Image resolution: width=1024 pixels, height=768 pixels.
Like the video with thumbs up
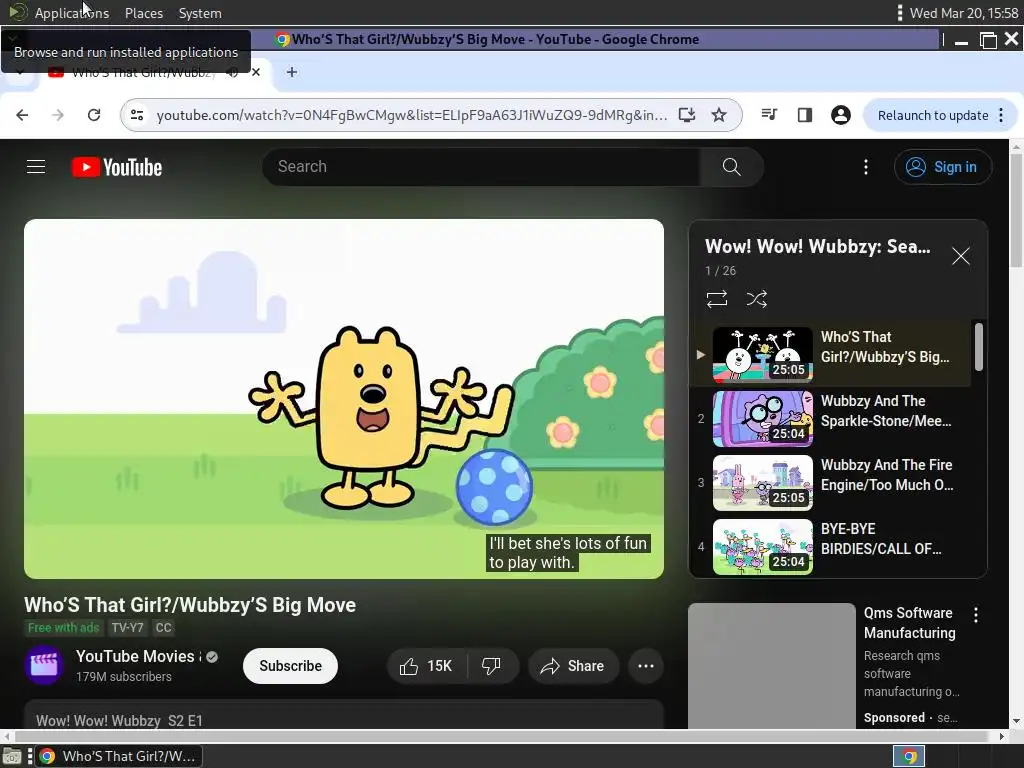tap(426, 666)
